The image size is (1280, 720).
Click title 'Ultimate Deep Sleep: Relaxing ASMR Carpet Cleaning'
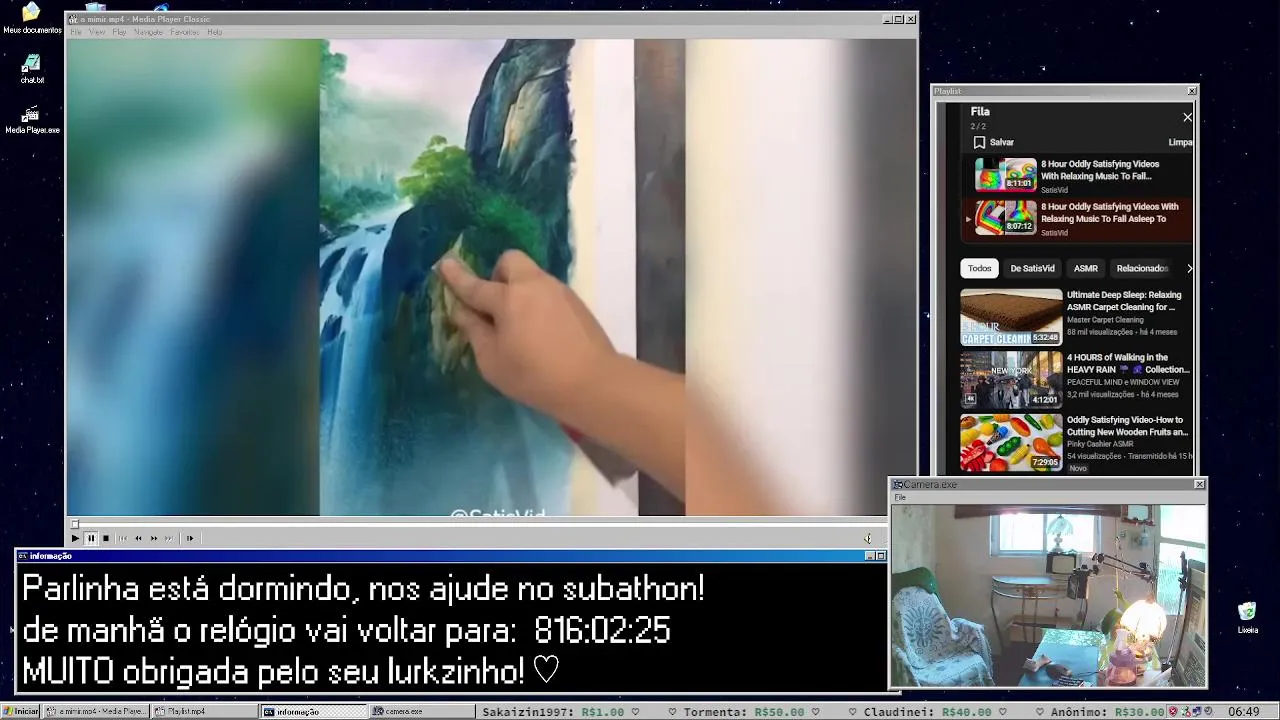(x=1124, y=301)
